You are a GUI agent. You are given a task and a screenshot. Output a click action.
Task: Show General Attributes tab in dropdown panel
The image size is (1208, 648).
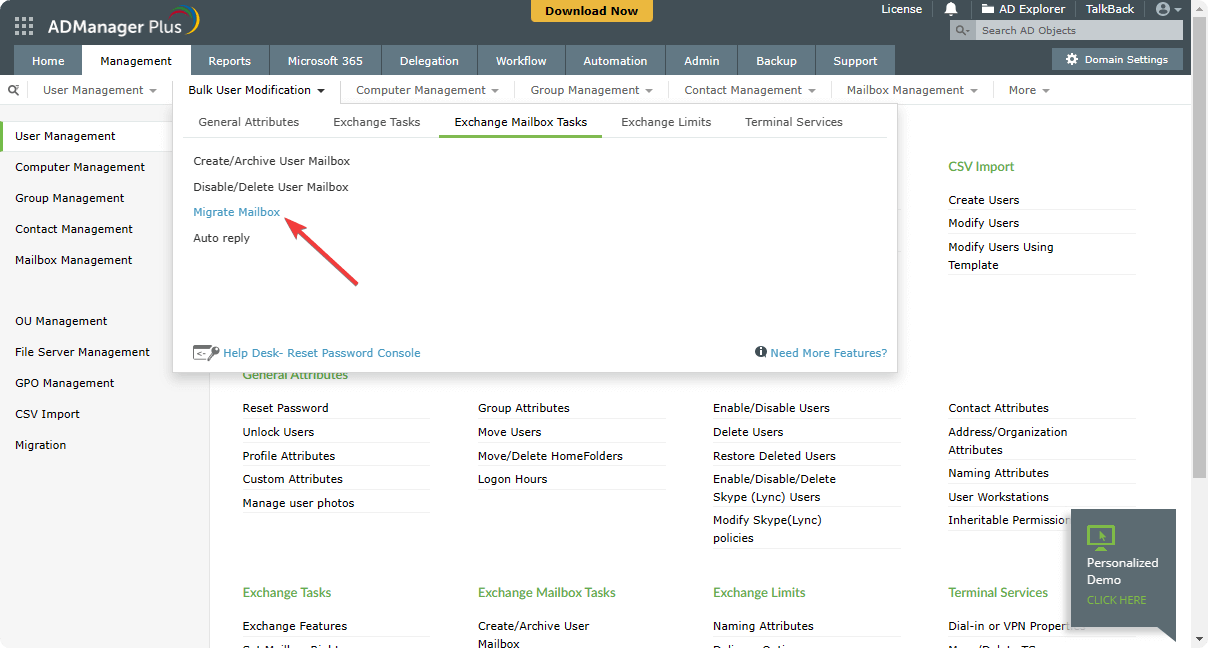pos(249,122)
